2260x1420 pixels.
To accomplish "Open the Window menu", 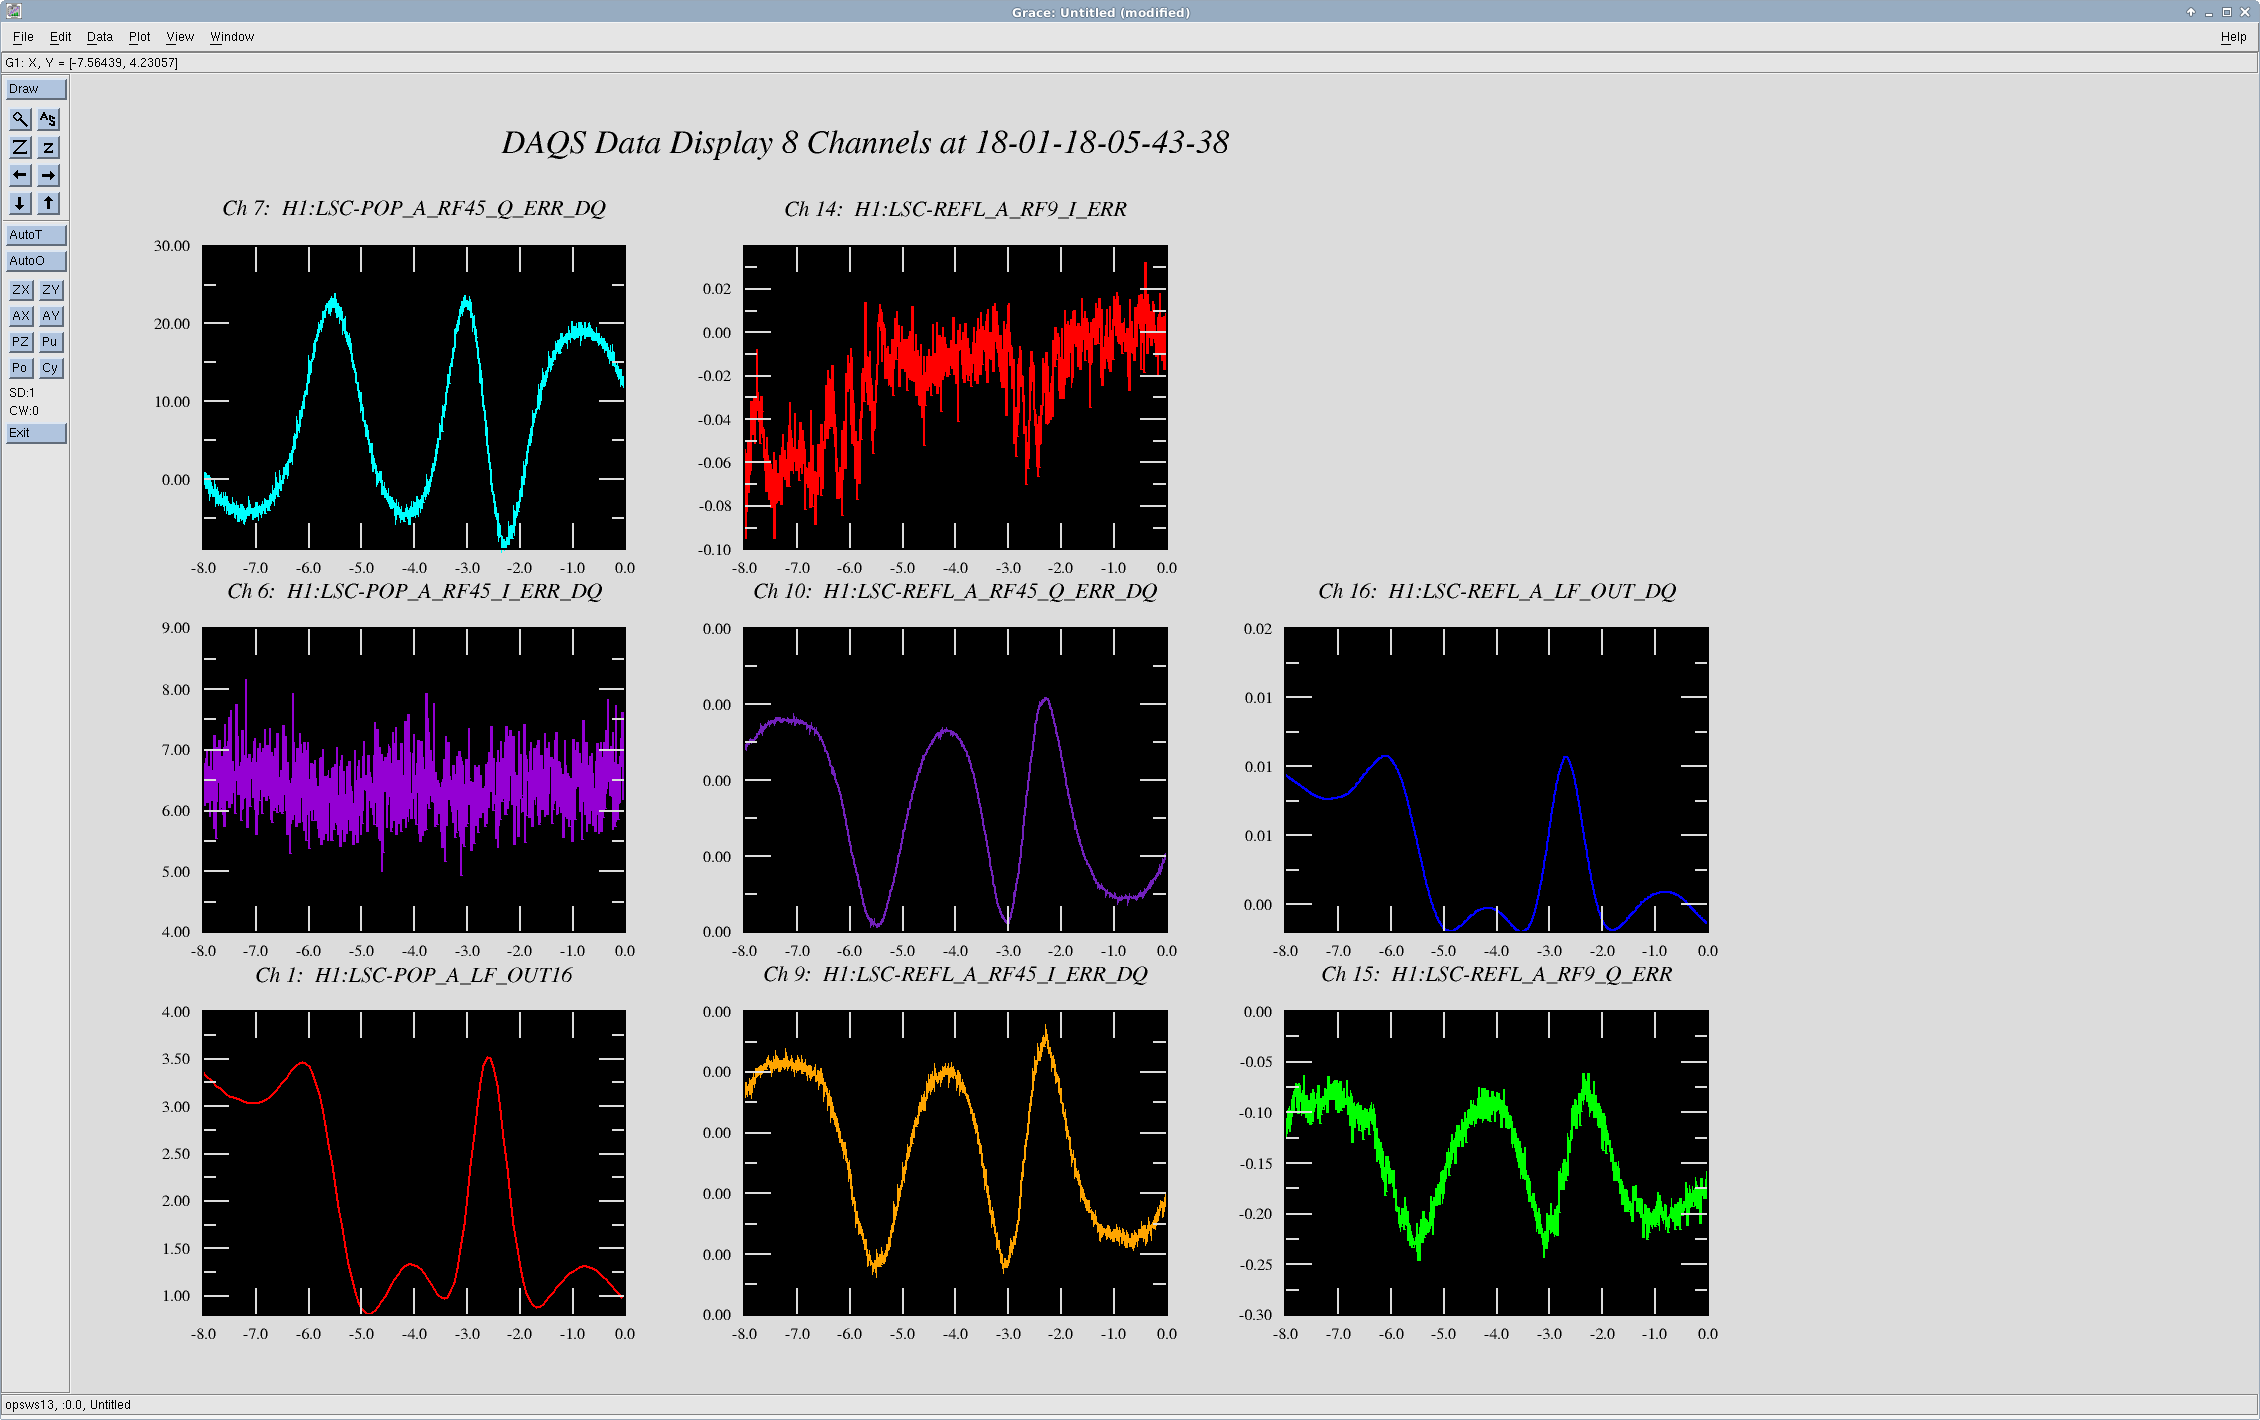I will pyautogui.click(x=232, y=37).
